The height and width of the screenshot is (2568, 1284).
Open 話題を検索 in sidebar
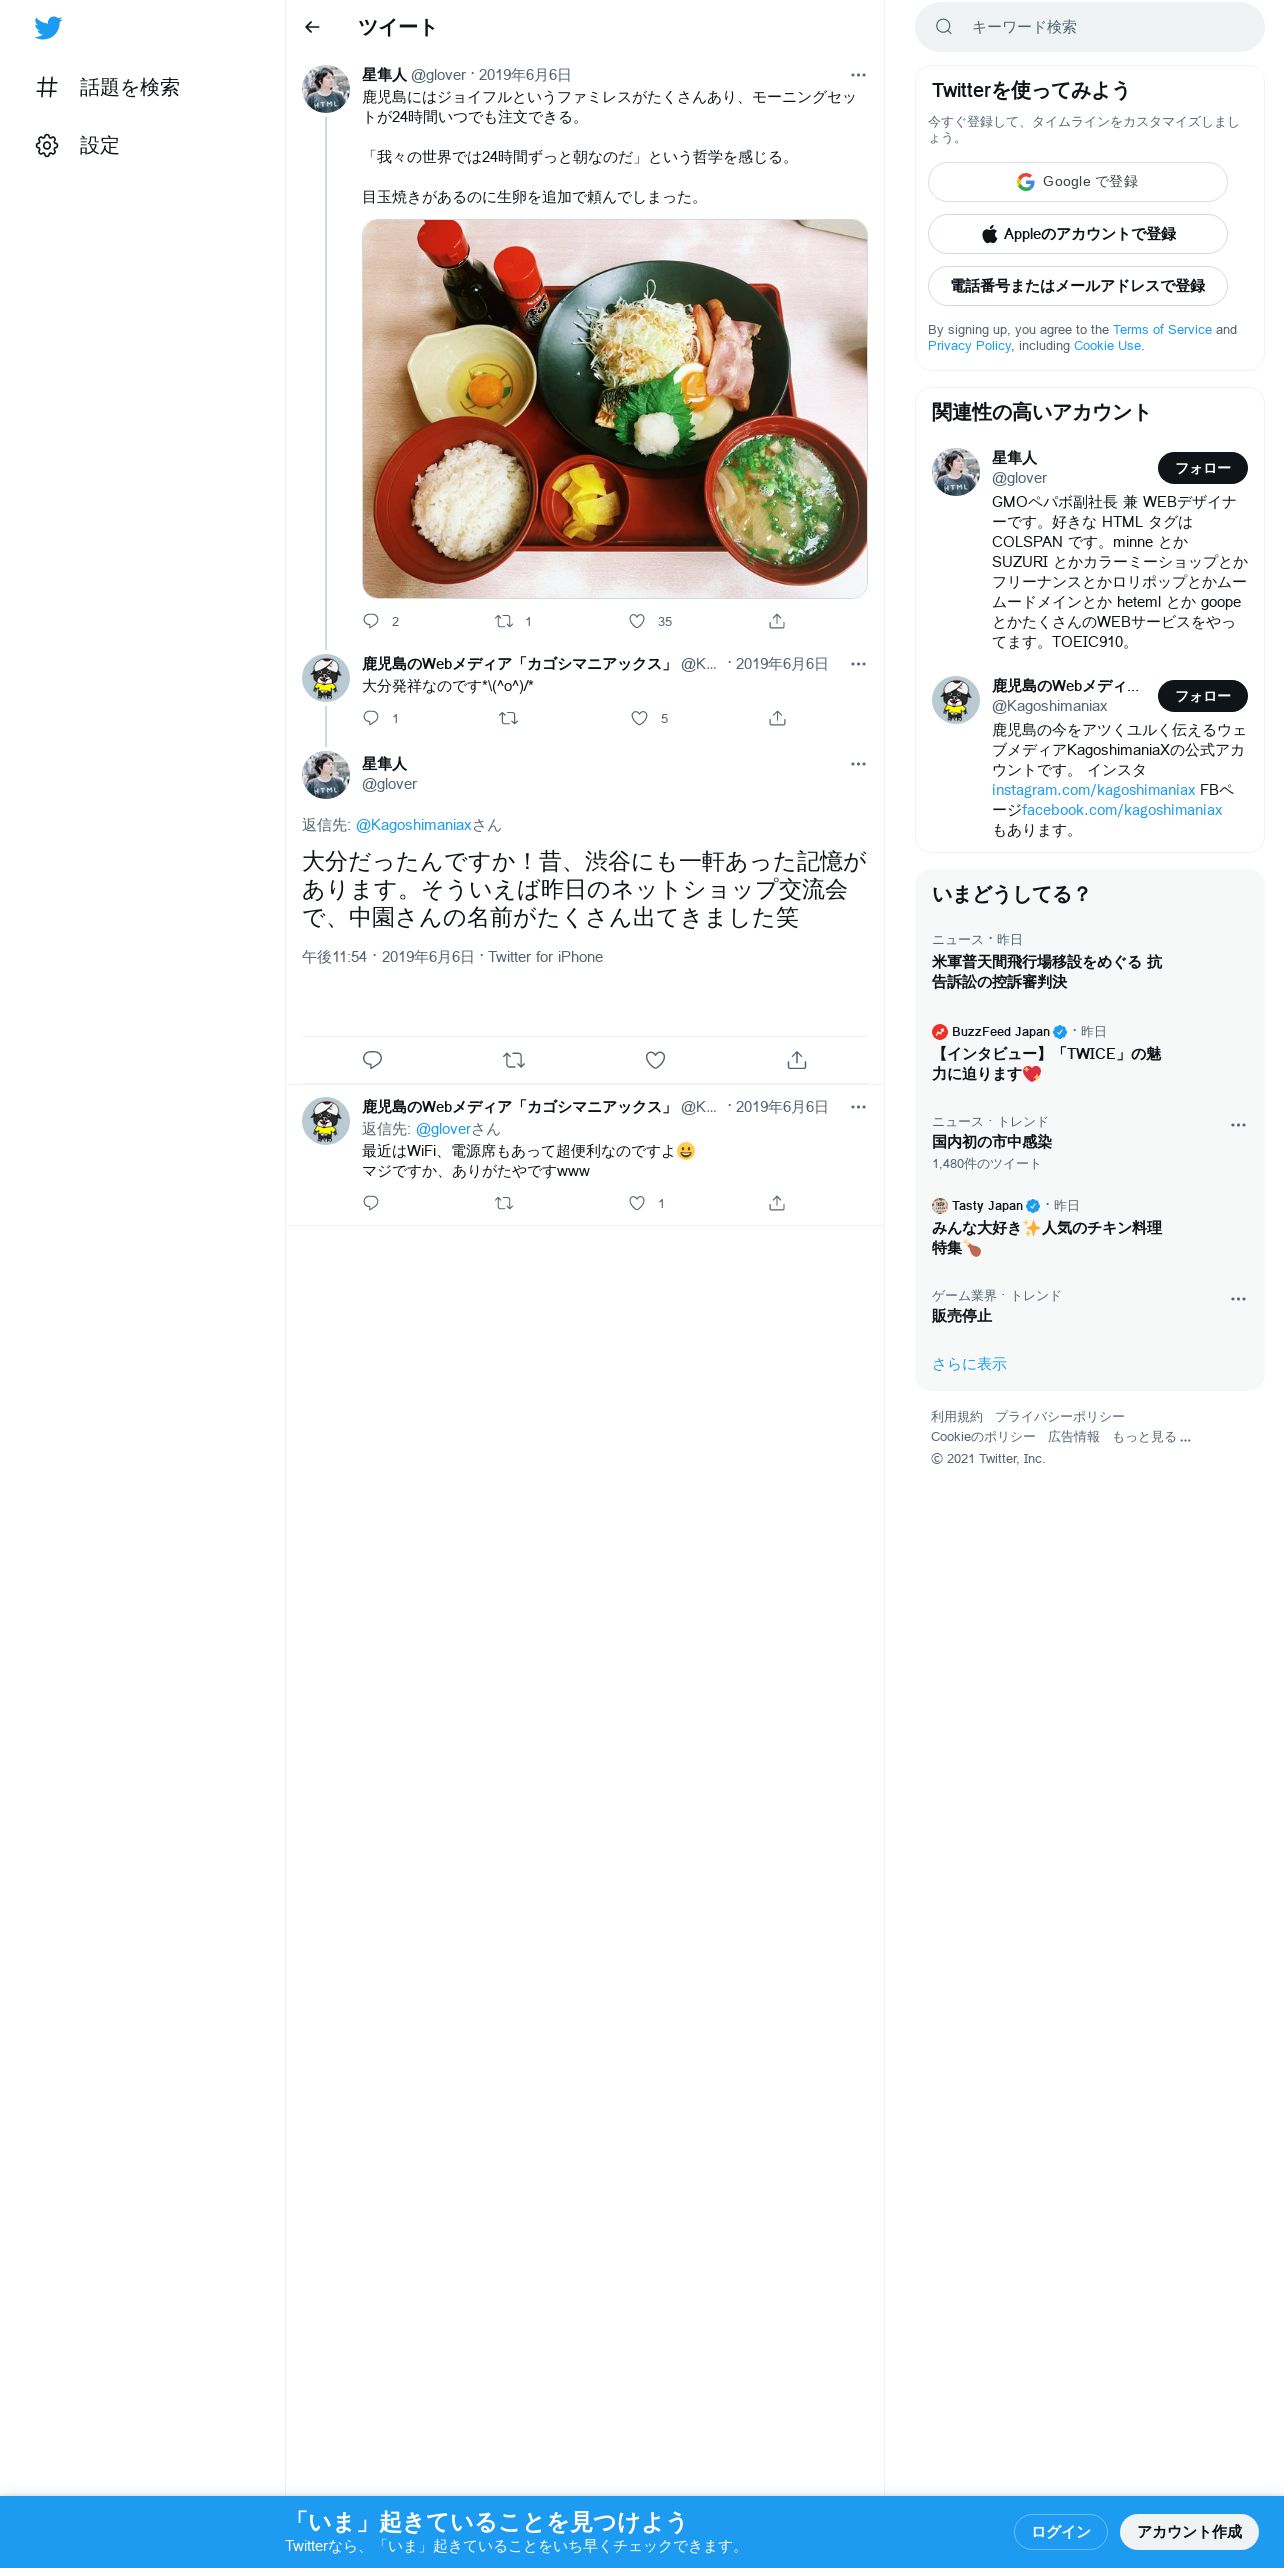click(x=129, y=88)
